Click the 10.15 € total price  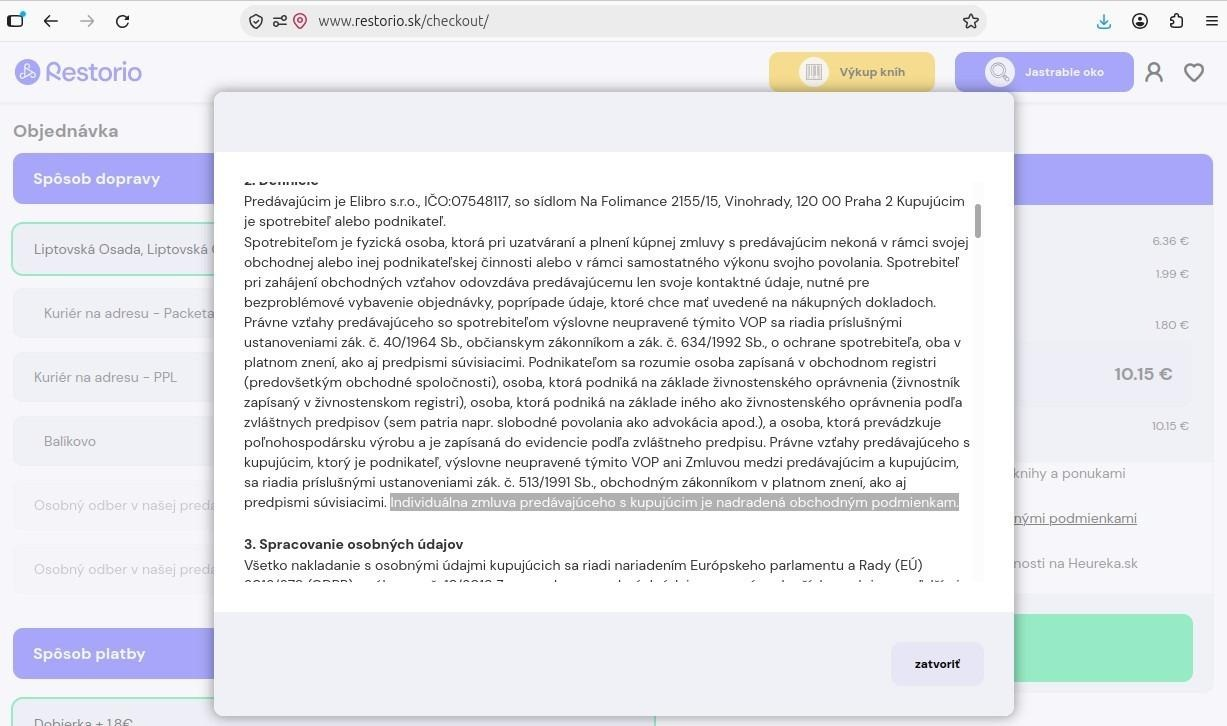click(x=1143, y=374)
